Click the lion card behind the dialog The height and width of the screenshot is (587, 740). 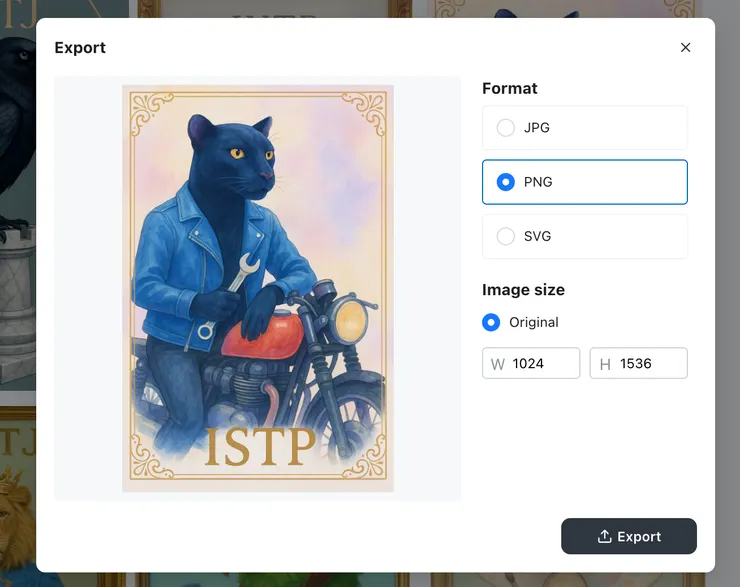coord(17,500)
